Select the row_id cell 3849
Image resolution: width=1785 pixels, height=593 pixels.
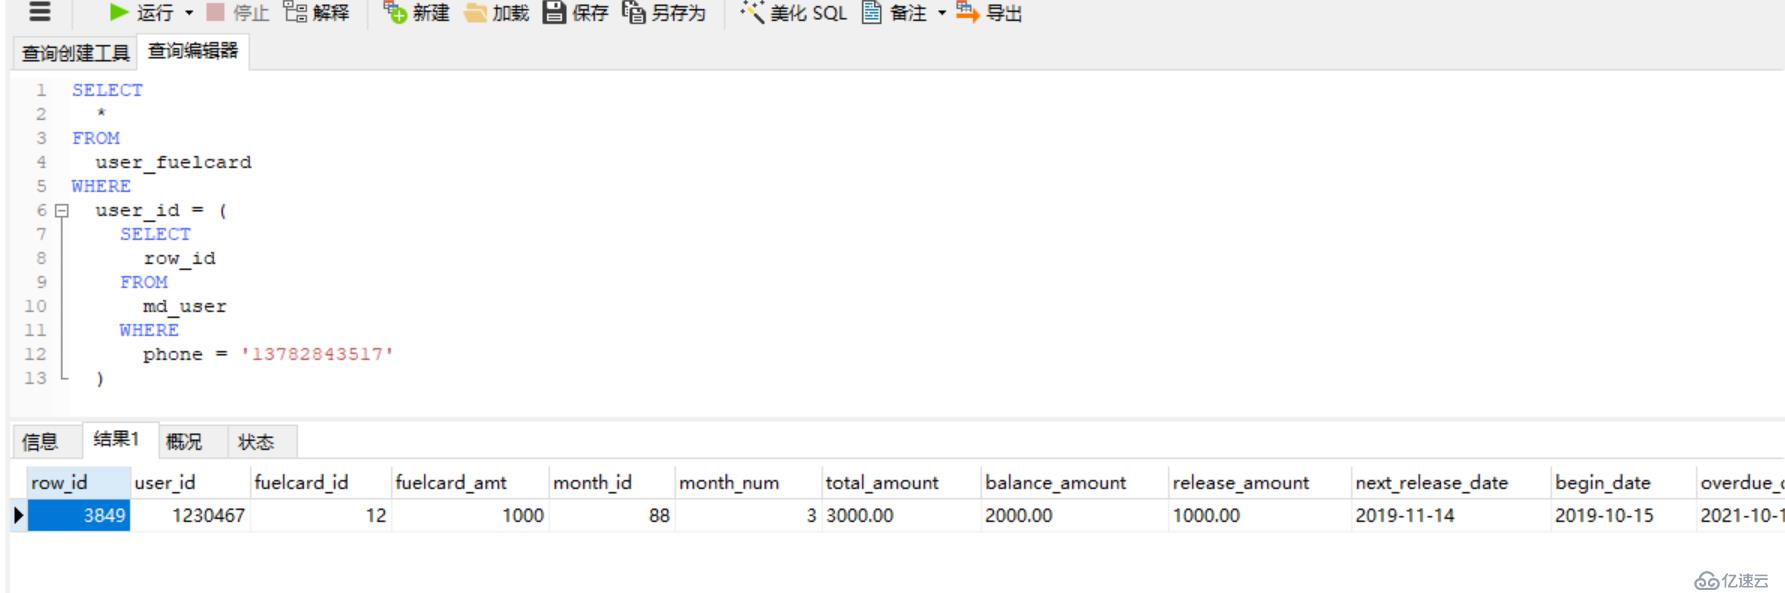80,516
